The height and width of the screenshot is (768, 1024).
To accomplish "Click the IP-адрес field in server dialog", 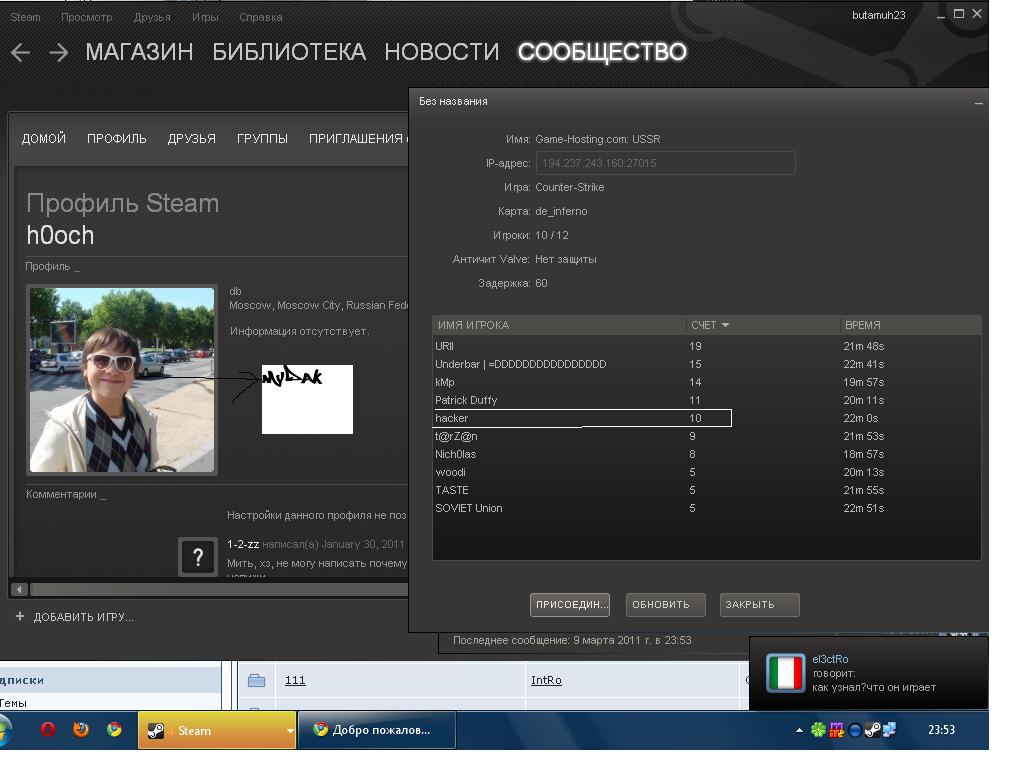I will [665, 163].
